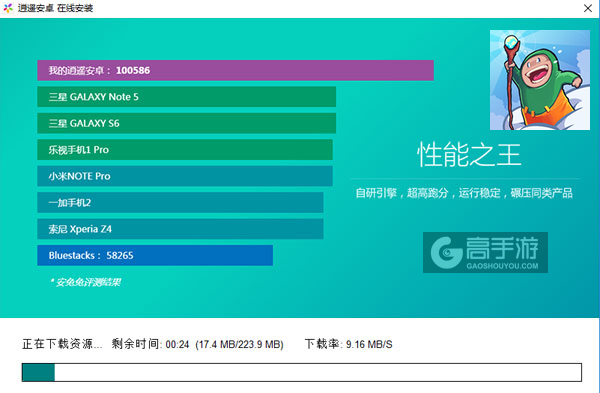This screenshot has width=600, height=393.
Task: Click the 性能之王 headline
Action: click(469, 155)
